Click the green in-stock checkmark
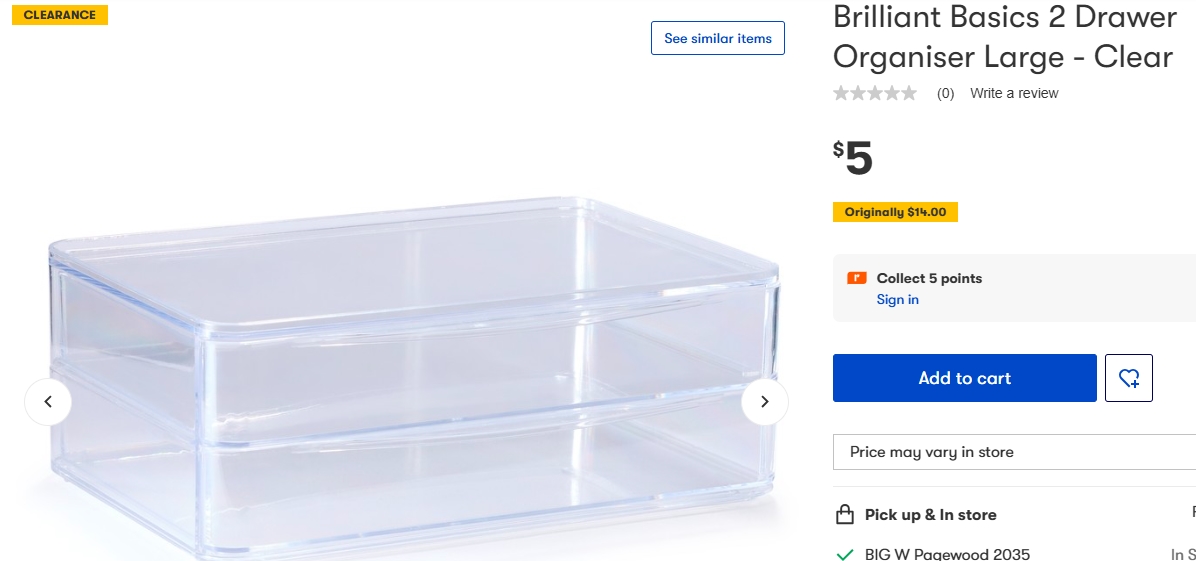This screenshot has width=1196, height=561. pos(845,554)
